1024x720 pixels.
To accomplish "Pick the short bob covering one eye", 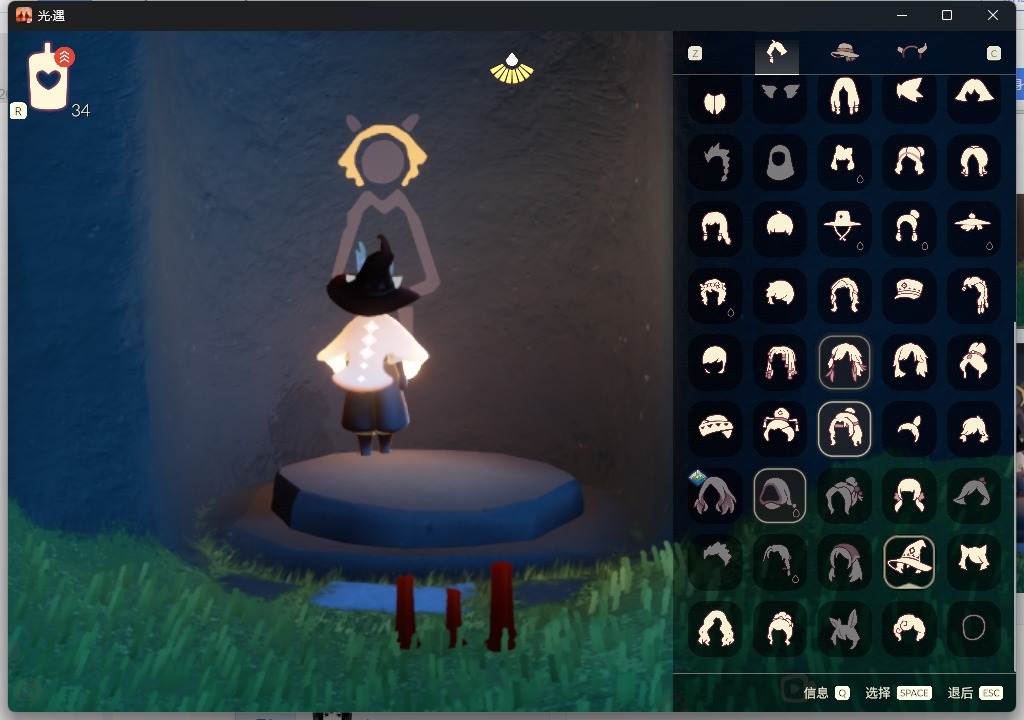I will [x=715, y=362].
